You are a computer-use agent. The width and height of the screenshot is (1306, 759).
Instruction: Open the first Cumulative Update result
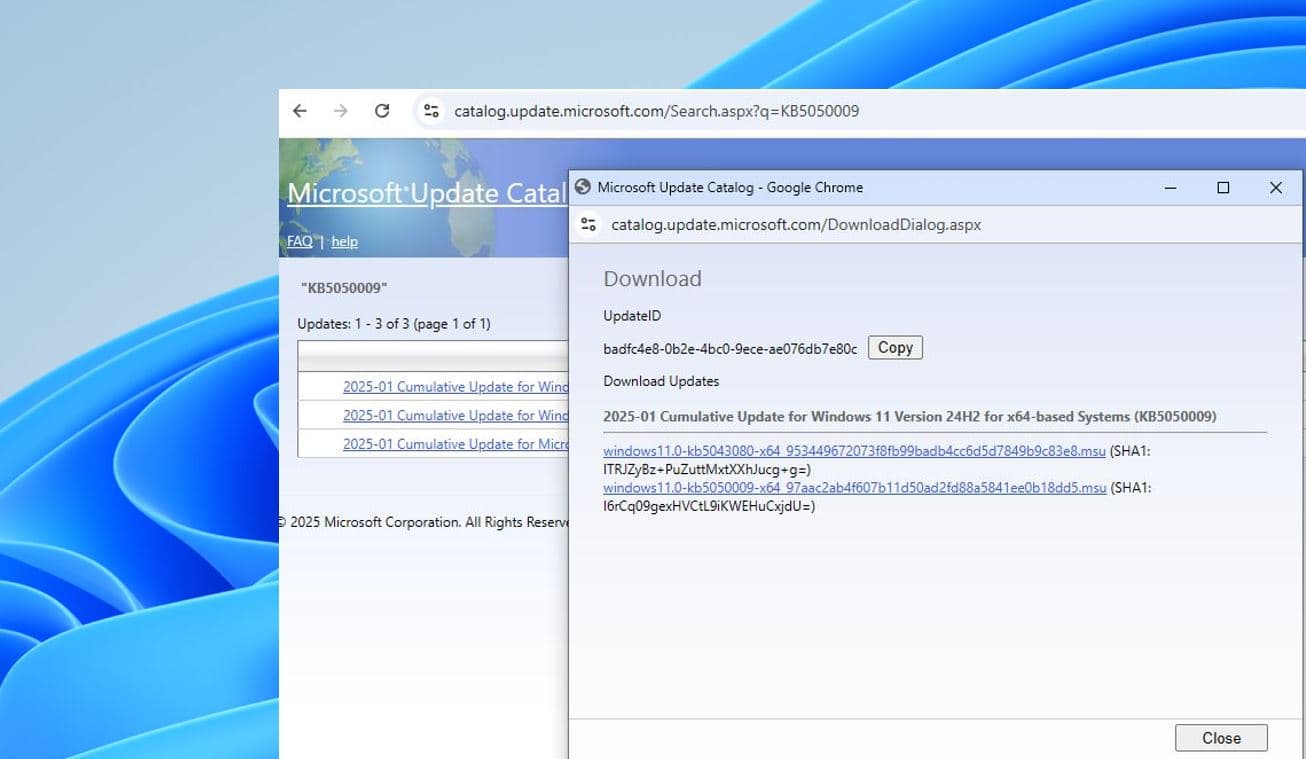[x=455, y=387]
